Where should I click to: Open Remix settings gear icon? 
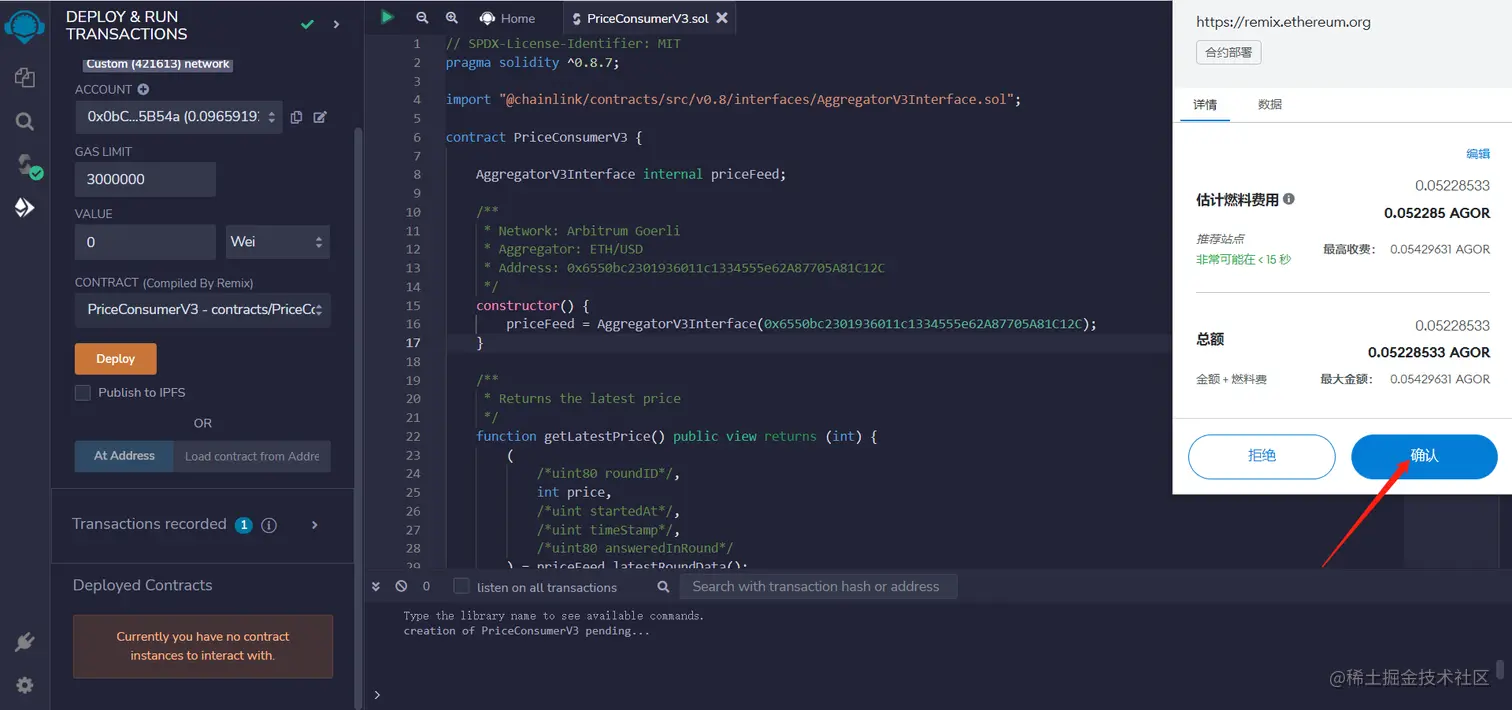pos(25,685)
